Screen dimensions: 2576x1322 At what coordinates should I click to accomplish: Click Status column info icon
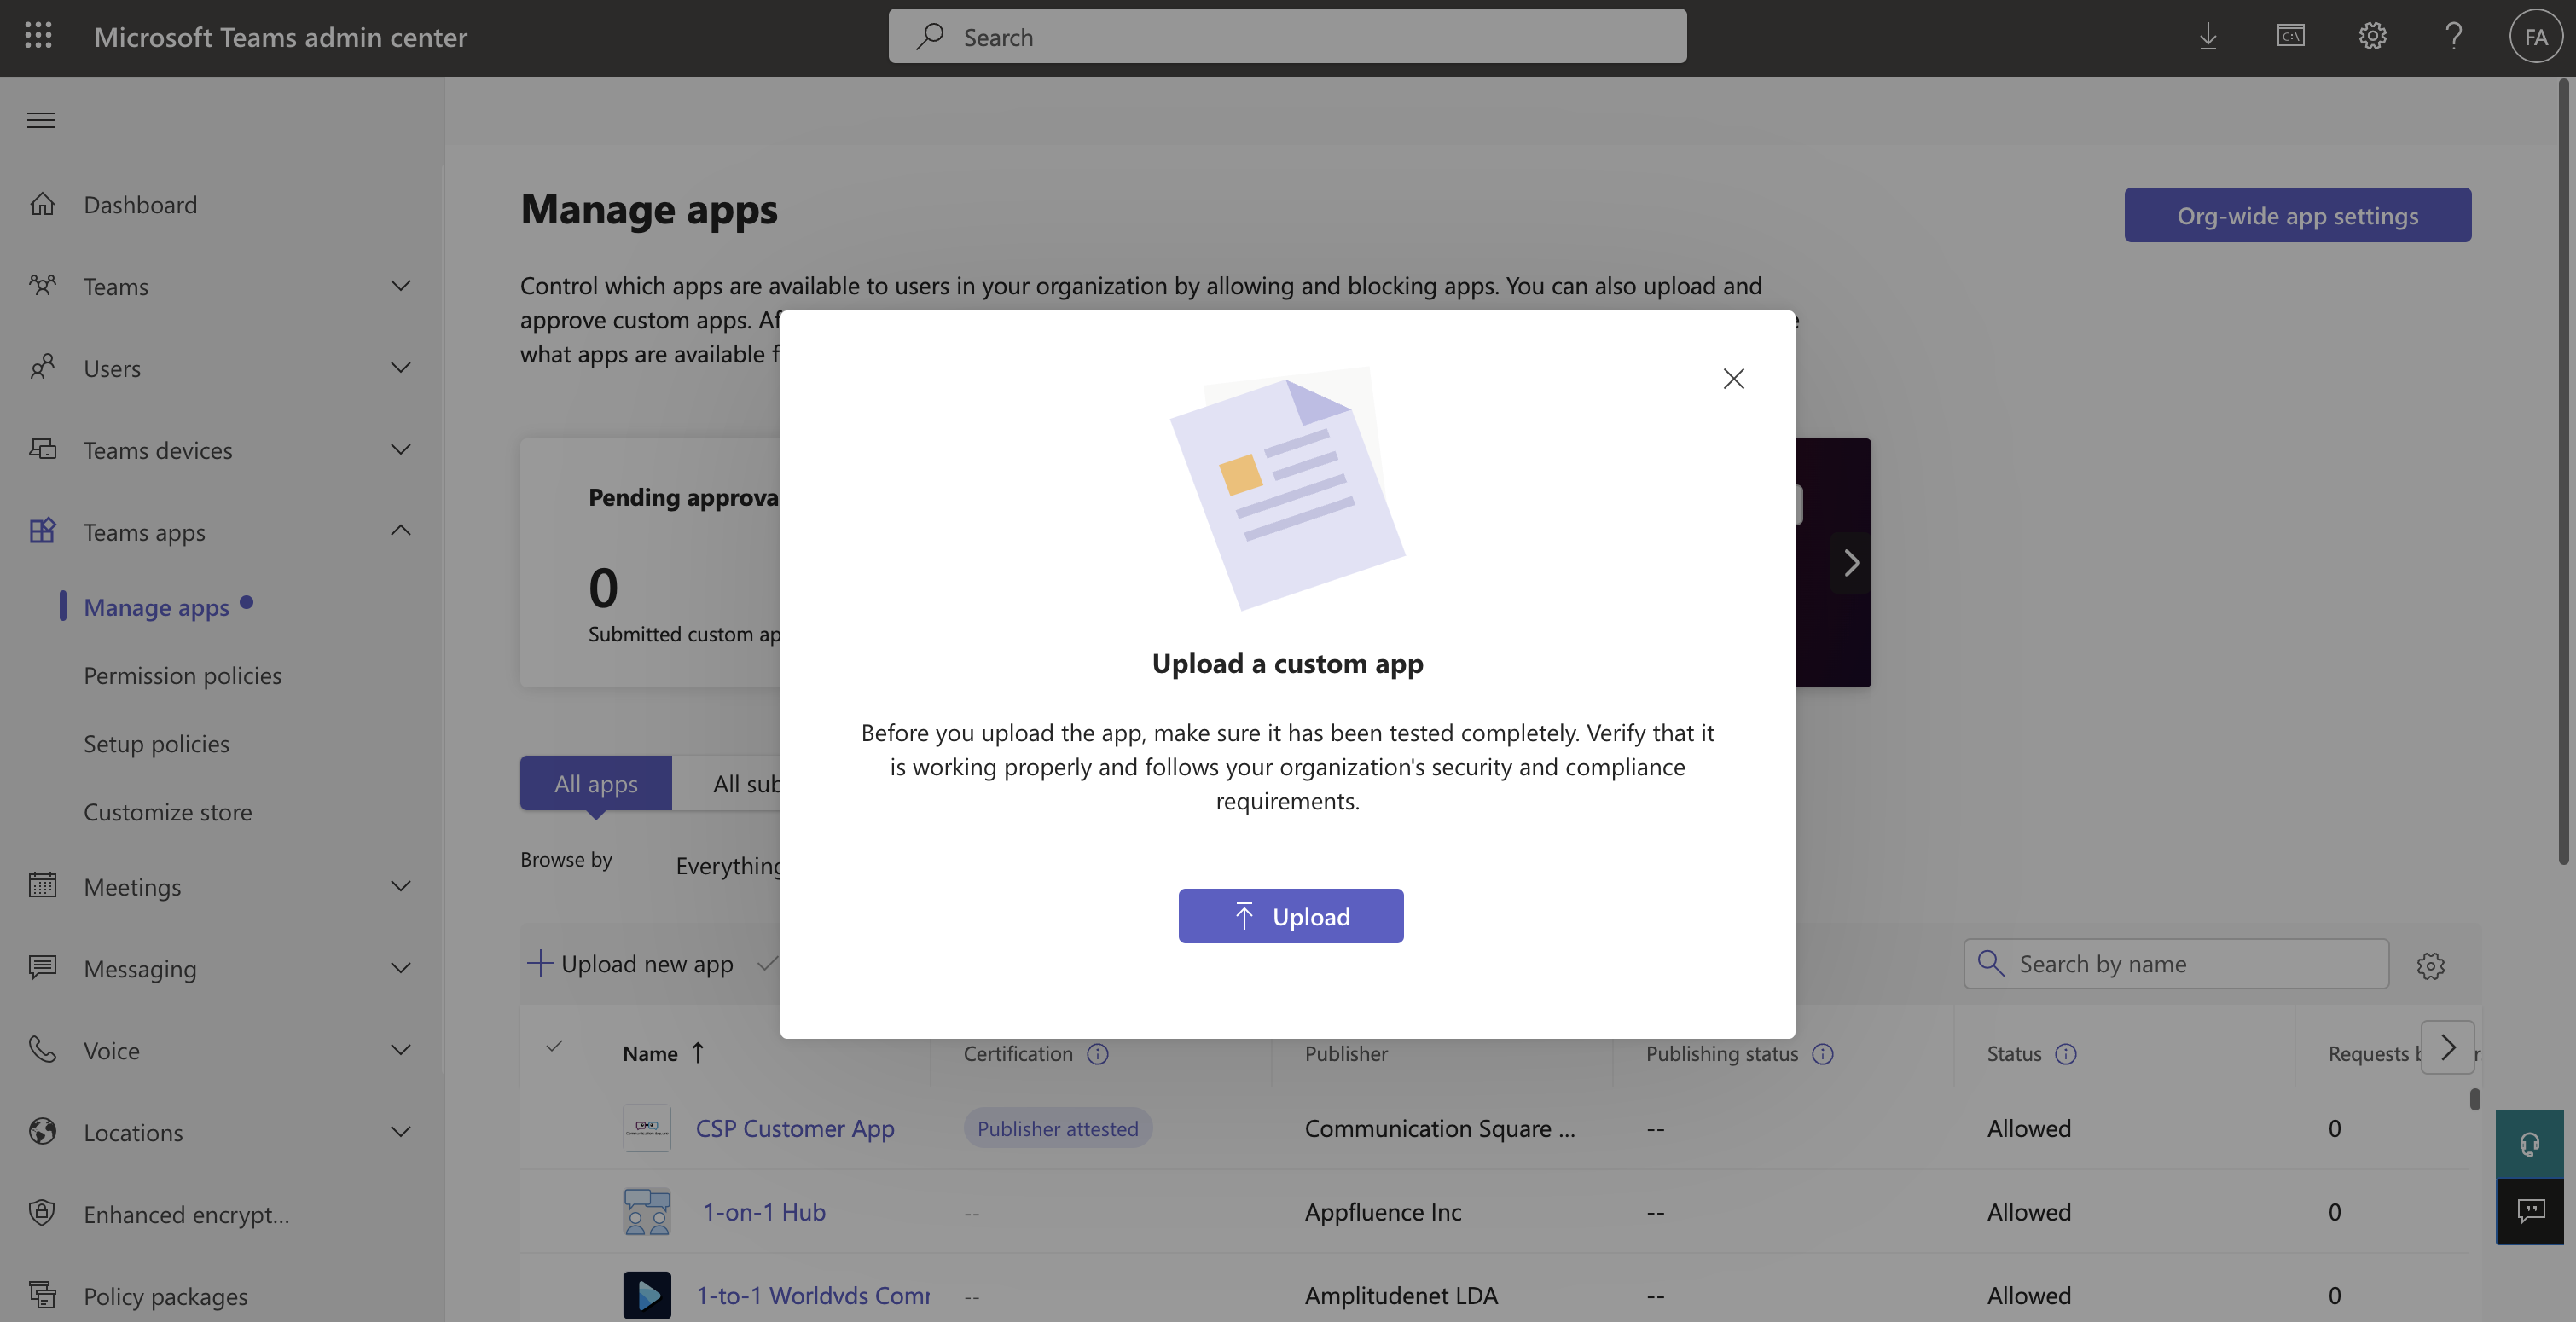pos(2065,1054)
